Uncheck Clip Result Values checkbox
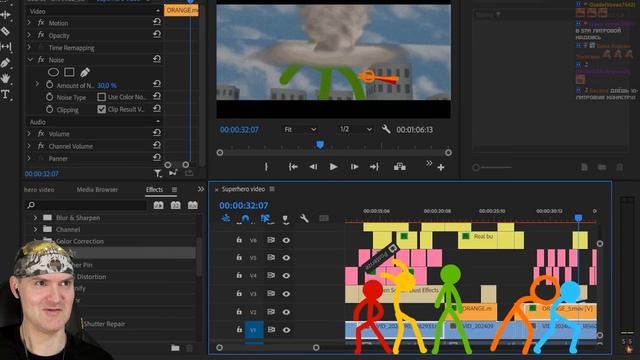 (102, 109)
